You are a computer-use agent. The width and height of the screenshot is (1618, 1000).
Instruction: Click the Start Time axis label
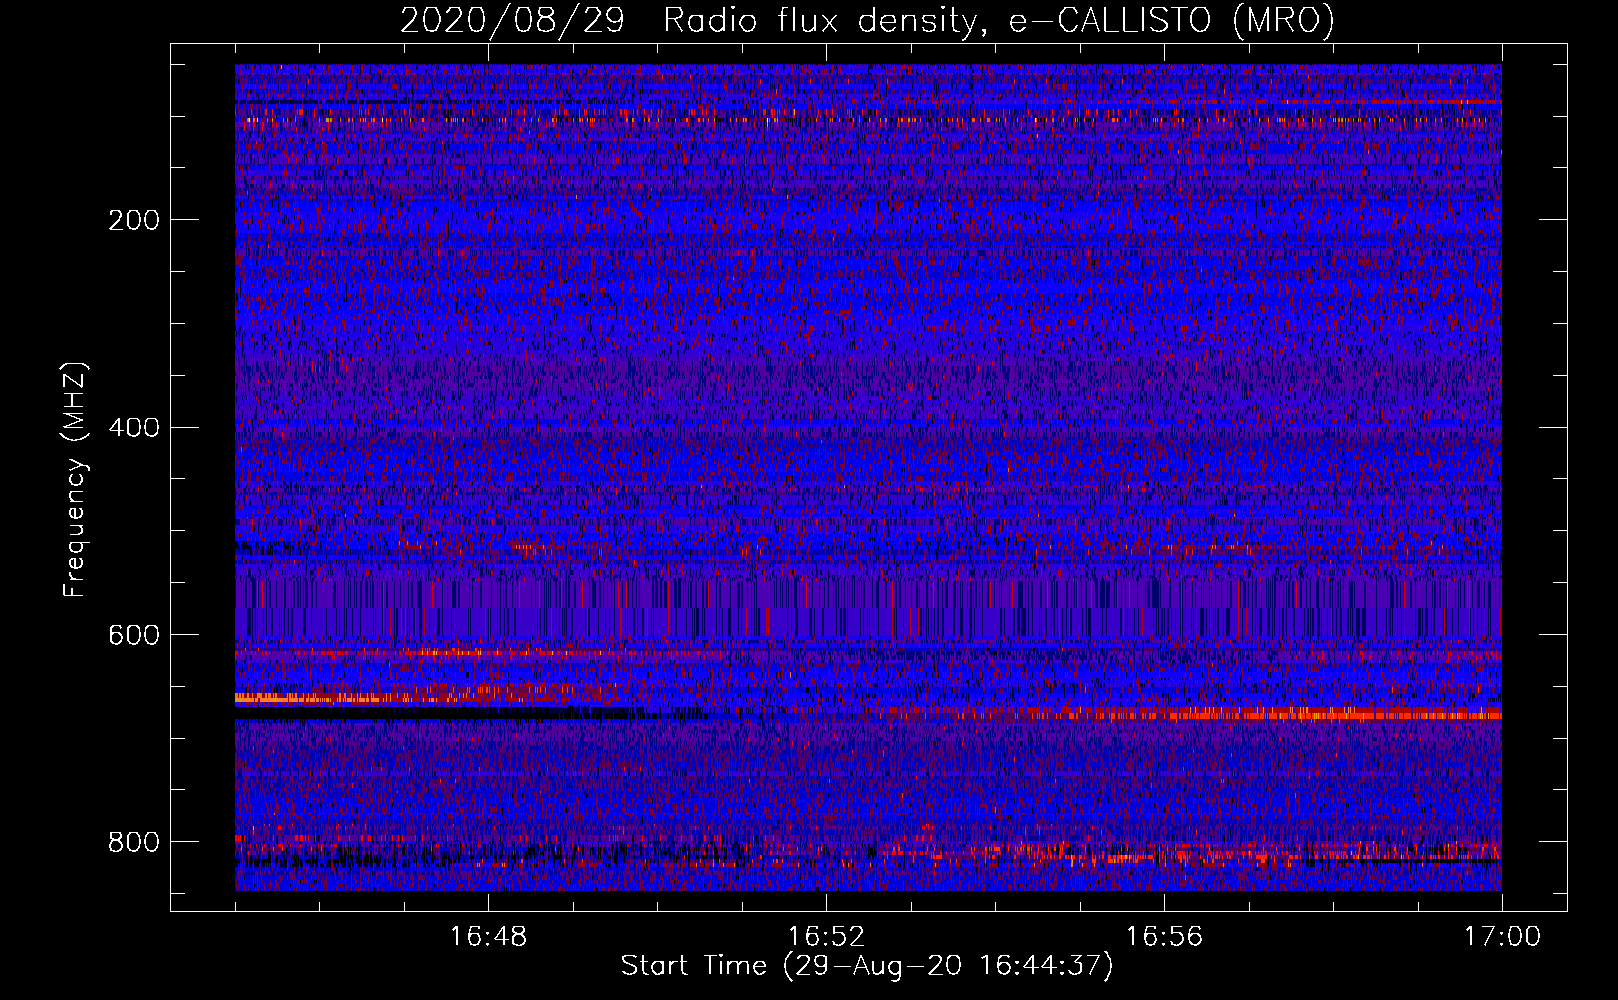tap(867, 966)
